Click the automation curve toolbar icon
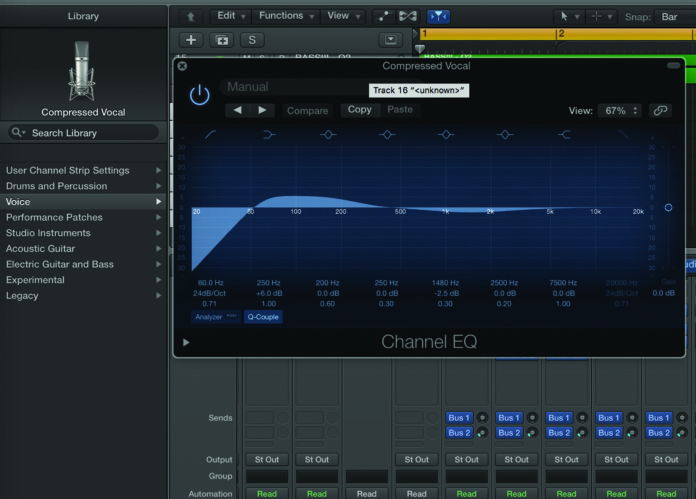The image size is (696, 499). [383, 17]
